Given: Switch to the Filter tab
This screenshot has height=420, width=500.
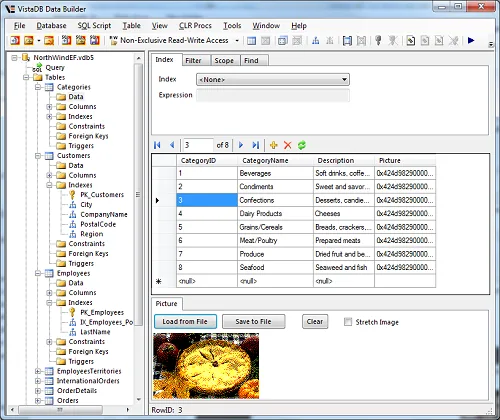Looking at the screenshot, I should point(193,61).
